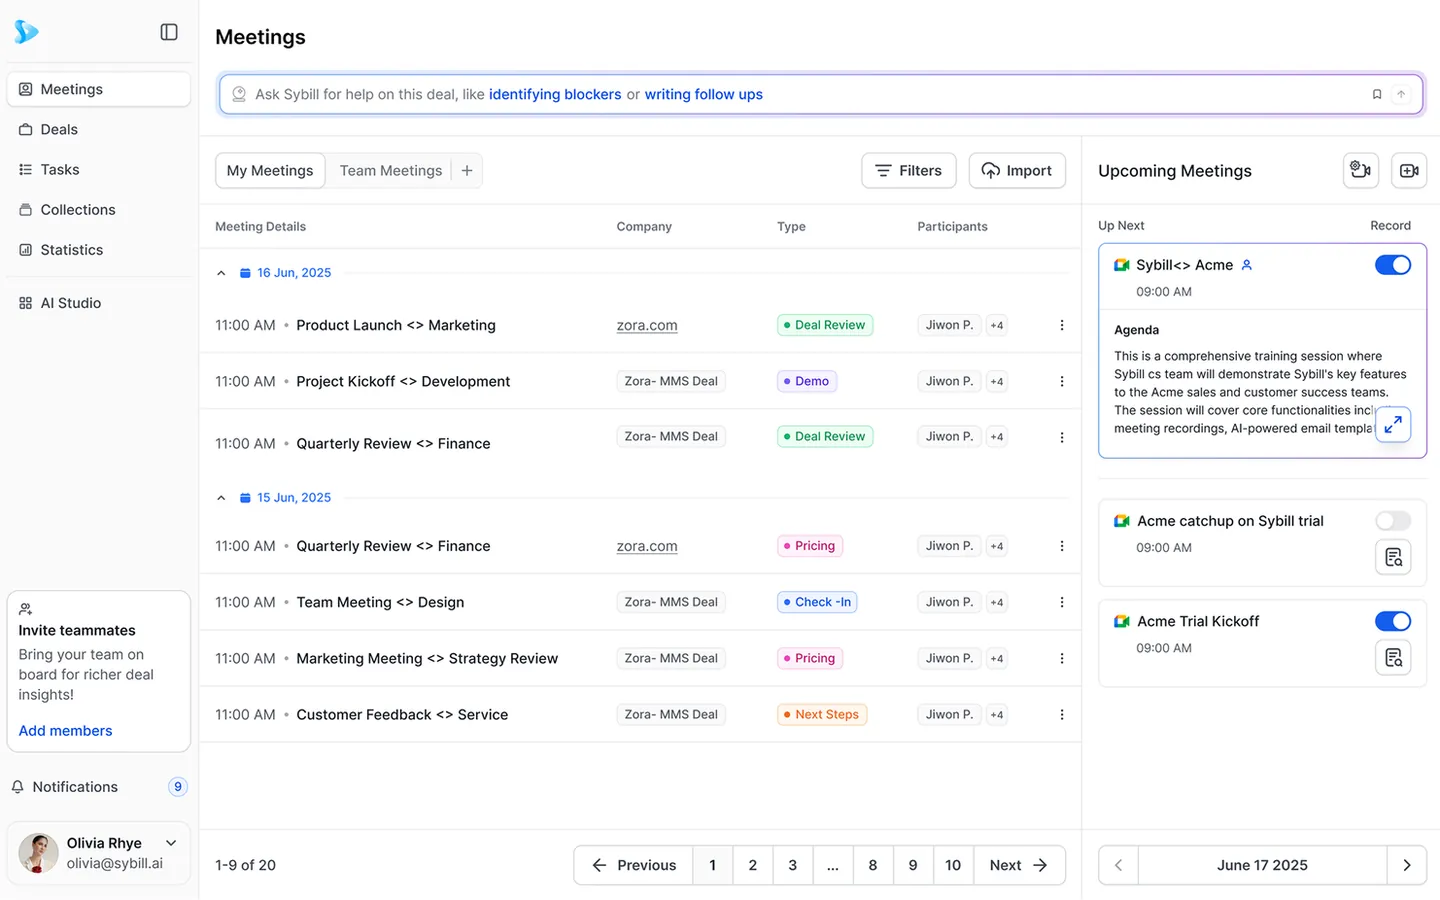Open more options for Customer Feedback <> Service
The width and height of the screenshot is (1440, 900).
tap(1062, 714)
